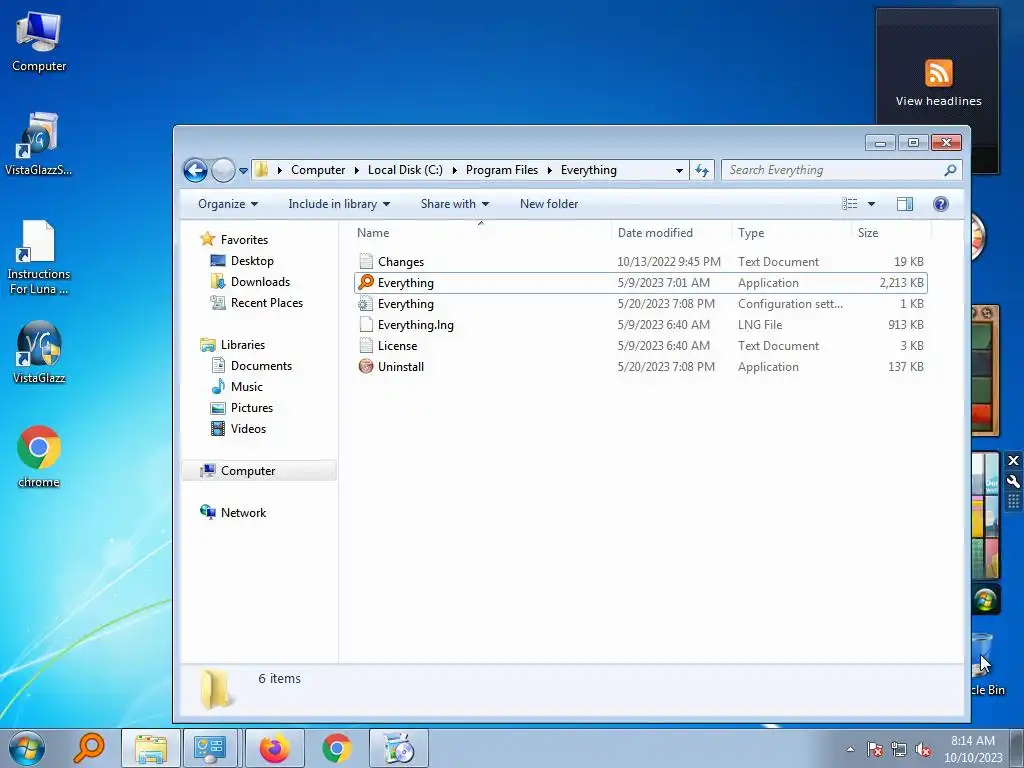Click the refresh button beside address bar
The width and height of the screenshot is (1024, 768).
pos(702,170)
